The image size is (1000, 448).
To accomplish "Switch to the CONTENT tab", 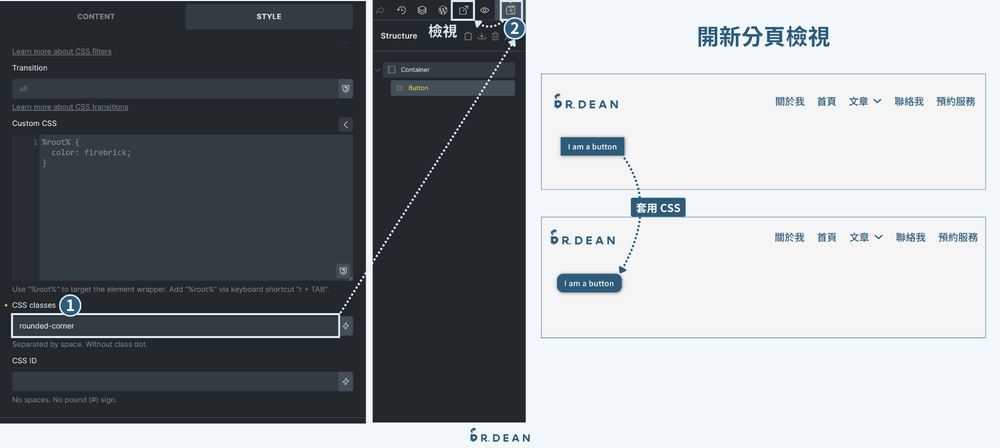I will coord(96,16).
